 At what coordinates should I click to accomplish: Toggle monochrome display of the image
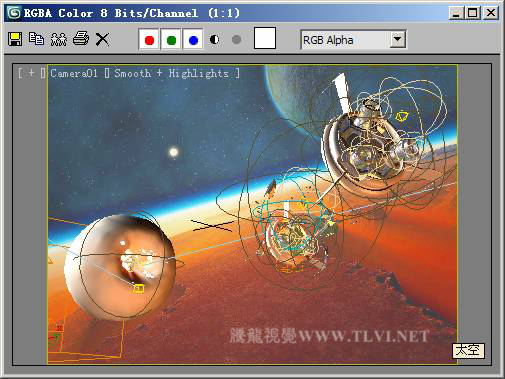[236, 40]
